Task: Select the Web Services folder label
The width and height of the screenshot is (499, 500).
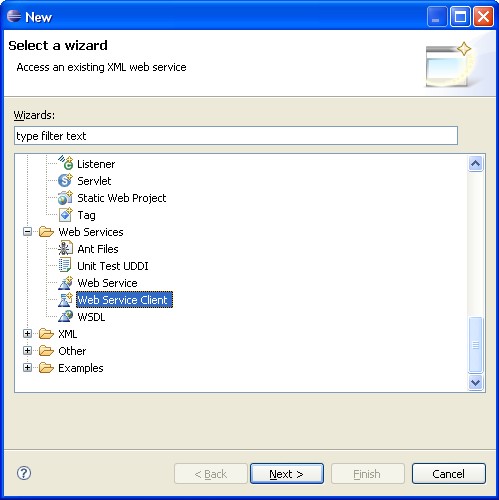Action: pyautogui.click(x=91, y=232)
